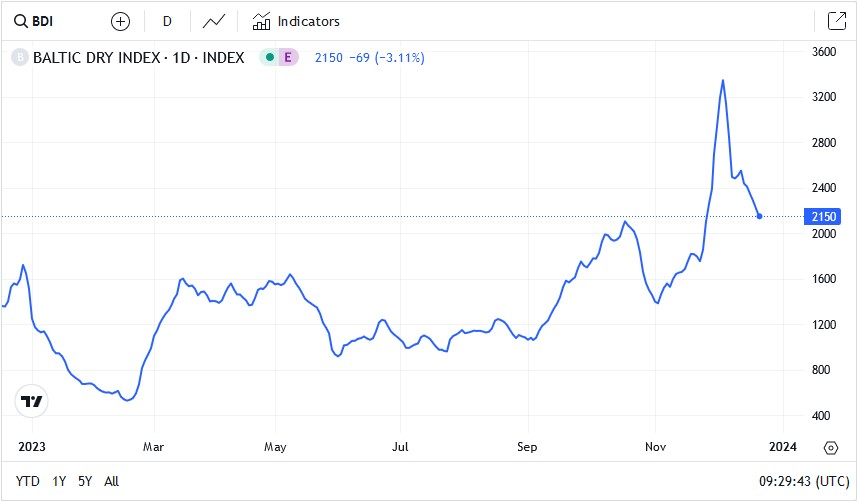The width and height of the screenshot is (858, 502).
Task: Click the blue 2150 price label
Action: pos(826,216)
